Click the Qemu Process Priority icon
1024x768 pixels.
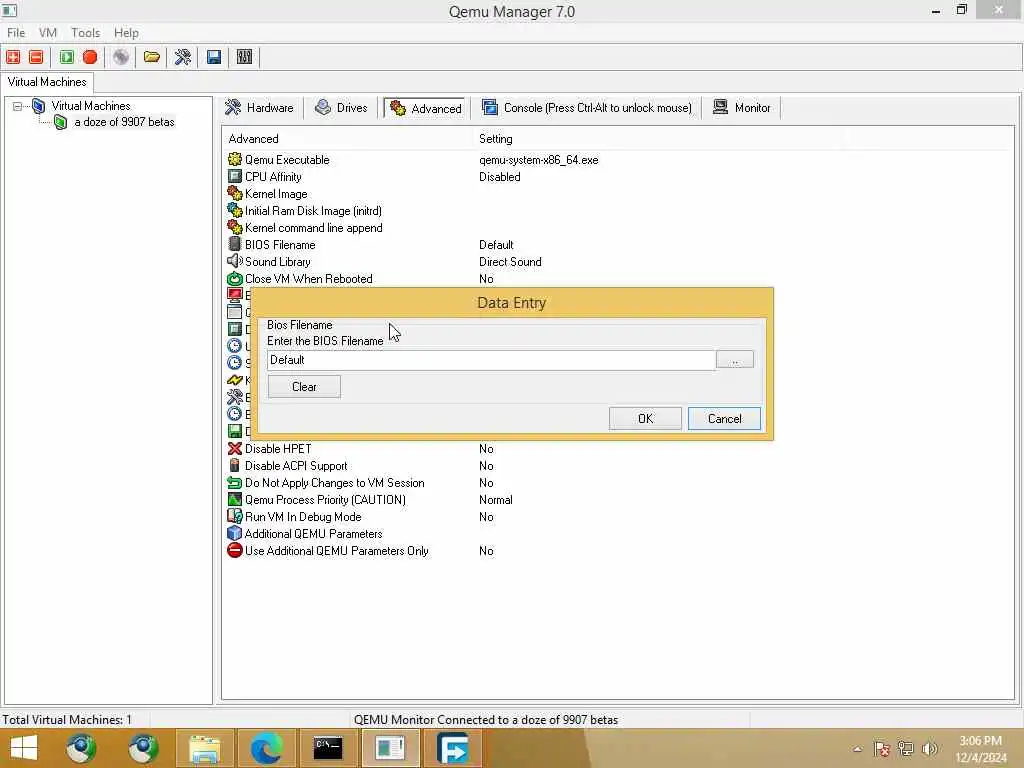(x=234, y=500)
